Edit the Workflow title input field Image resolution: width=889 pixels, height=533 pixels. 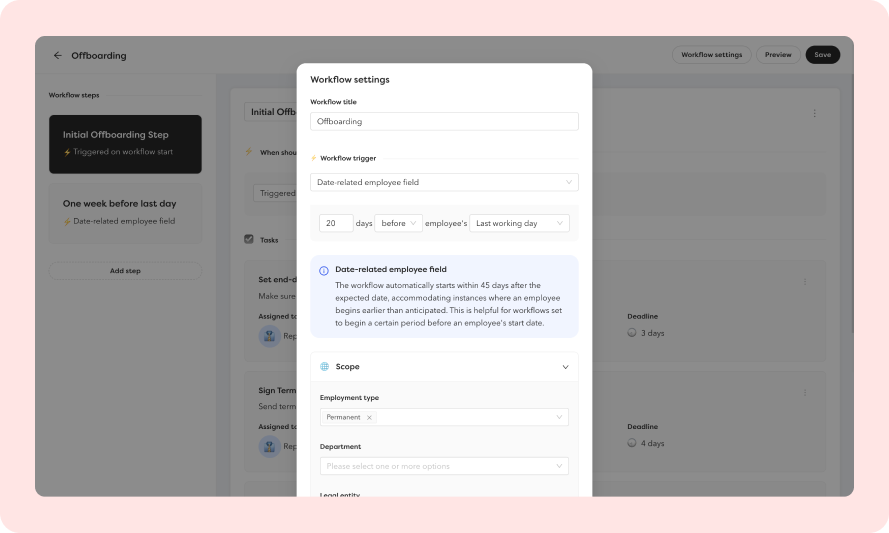point(444,121)
